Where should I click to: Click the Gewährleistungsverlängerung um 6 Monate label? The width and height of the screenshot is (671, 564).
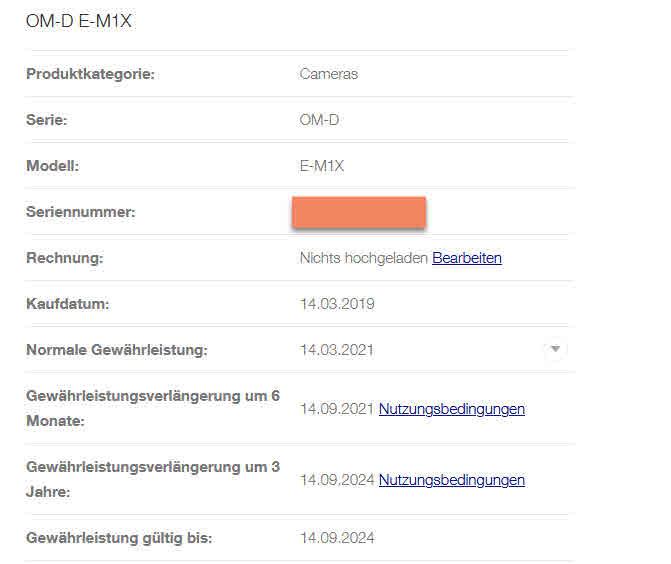click(x=153, y=408)
